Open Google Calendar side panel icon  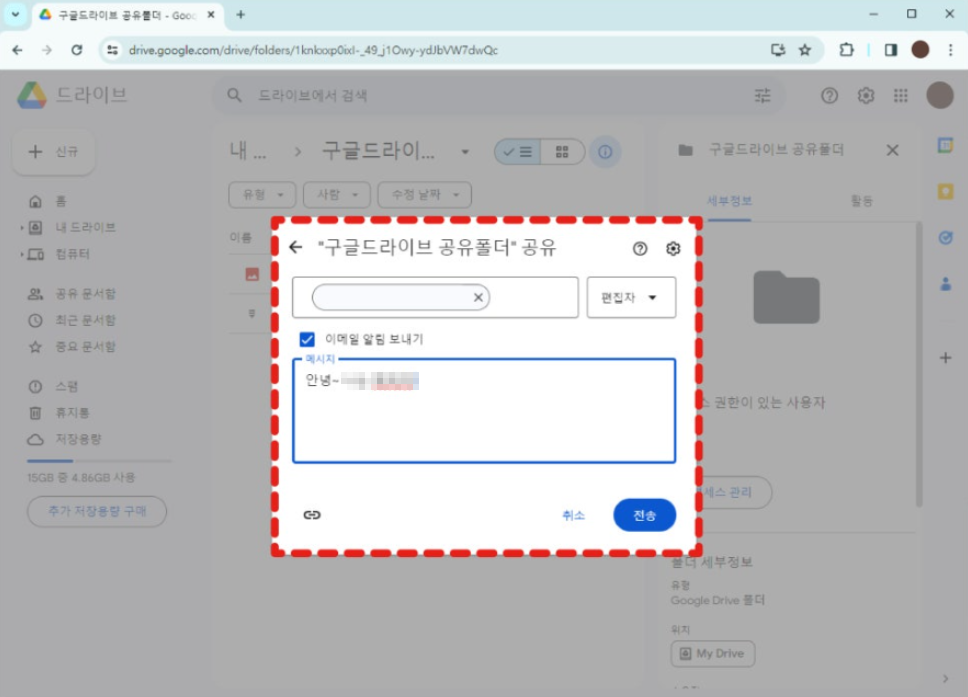click(x=945, y=146)
